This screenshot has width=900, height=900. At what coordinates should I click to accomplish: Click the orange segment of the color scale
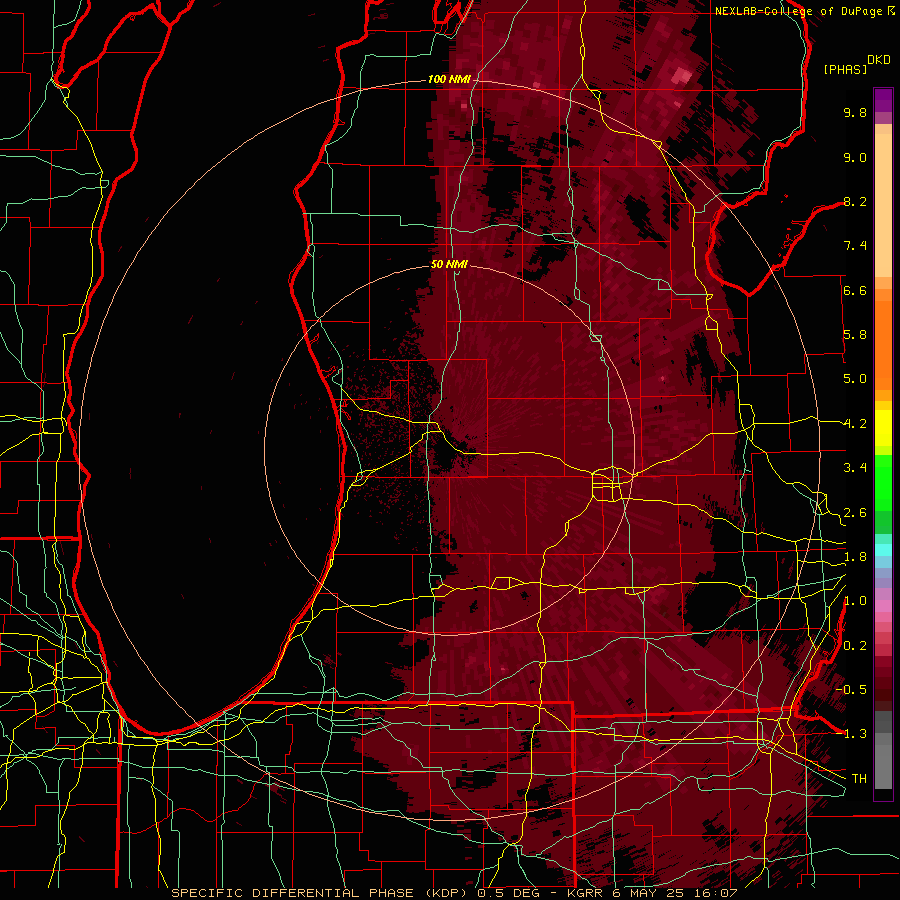883,344
